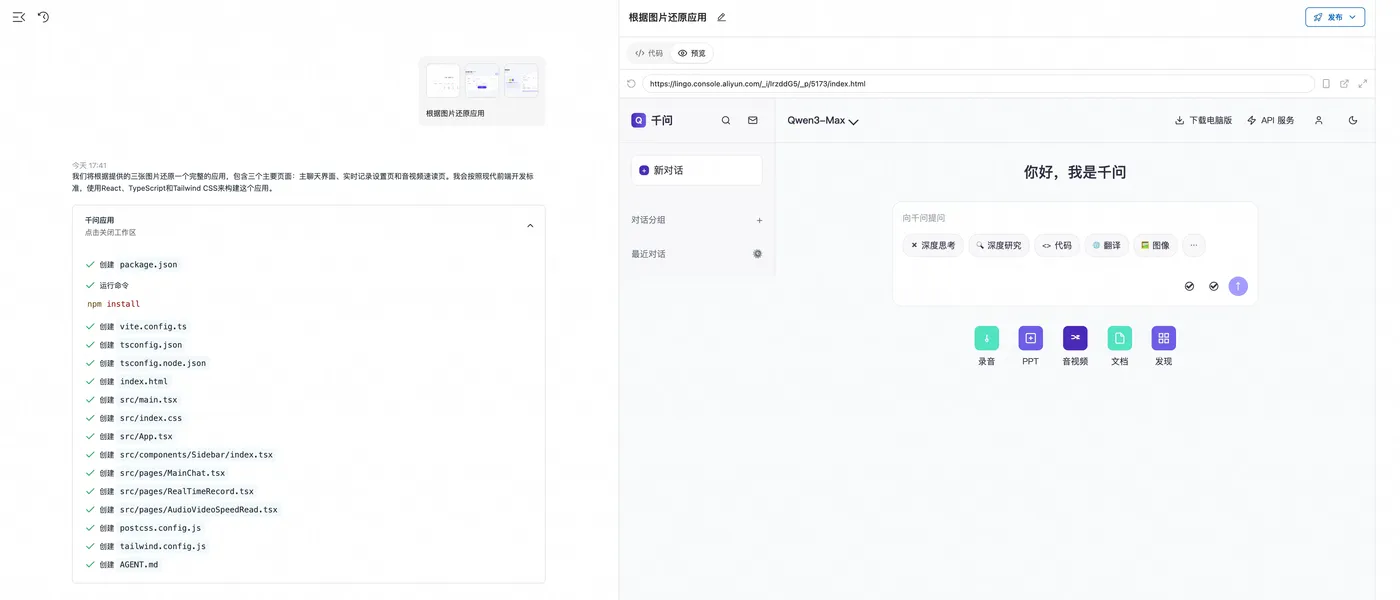
Task: Switch to the 代码 code tab
Action: [649, 53]
